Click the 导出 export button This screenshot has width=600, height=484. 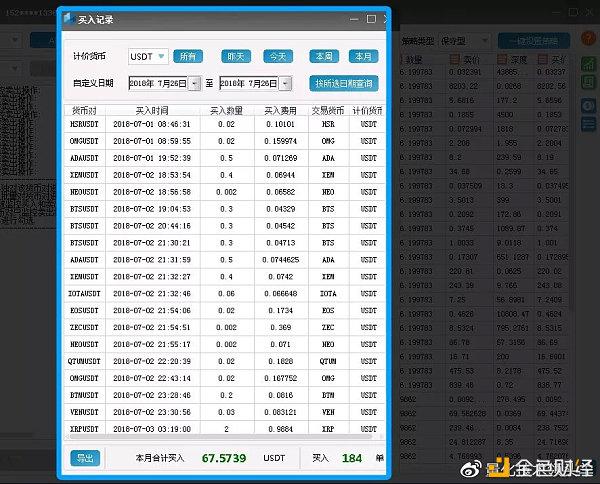[x=85, y=458]
